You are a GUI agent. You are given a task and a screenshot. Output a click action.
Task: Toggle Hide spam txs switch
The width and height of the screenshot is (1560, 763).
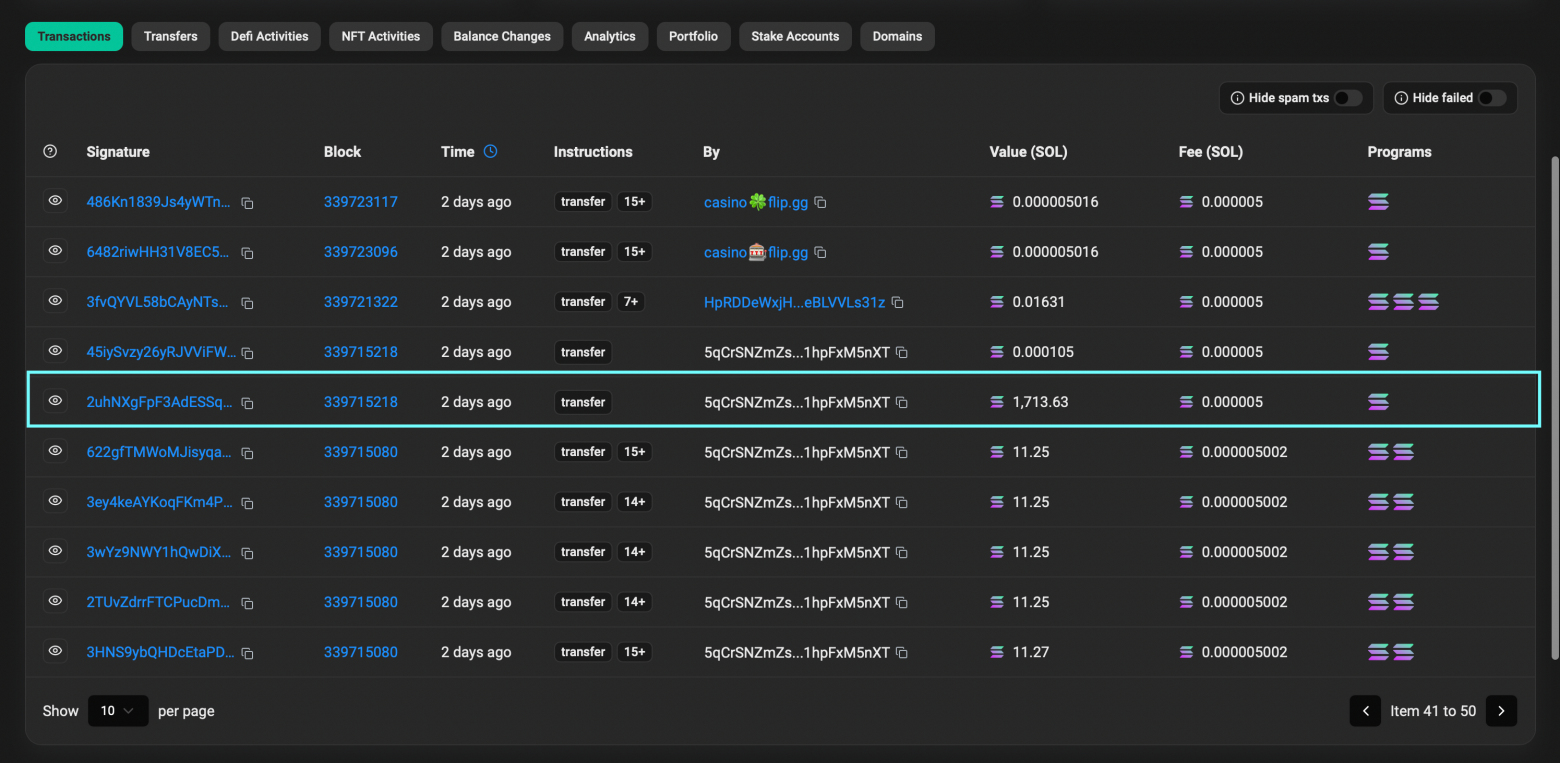(1347, 98)
